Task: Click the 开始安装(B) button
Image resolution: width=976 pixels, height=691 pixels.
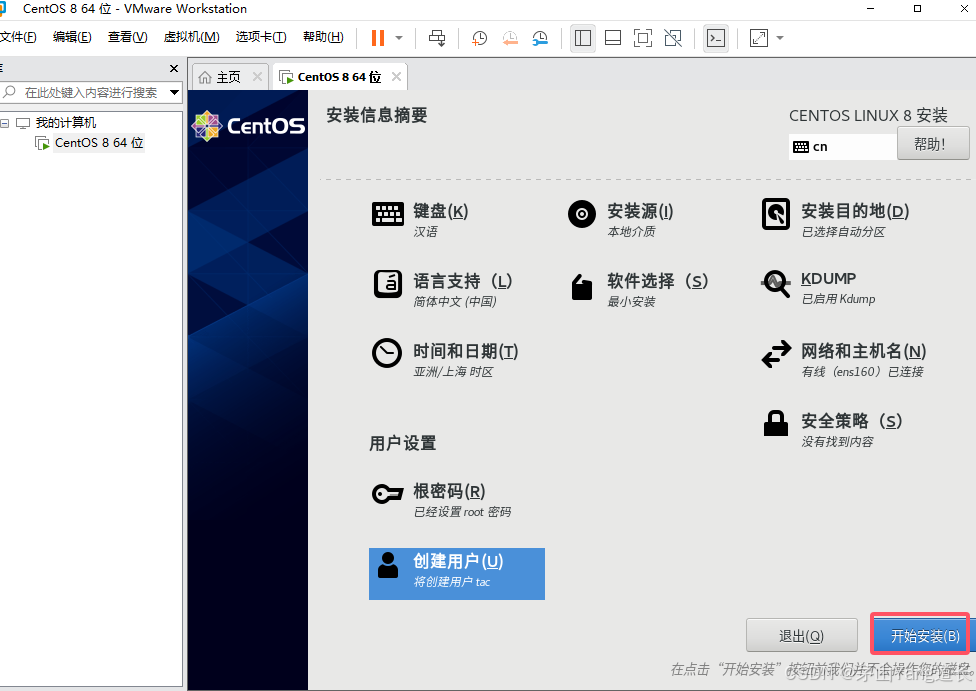Action: (923, 636)
